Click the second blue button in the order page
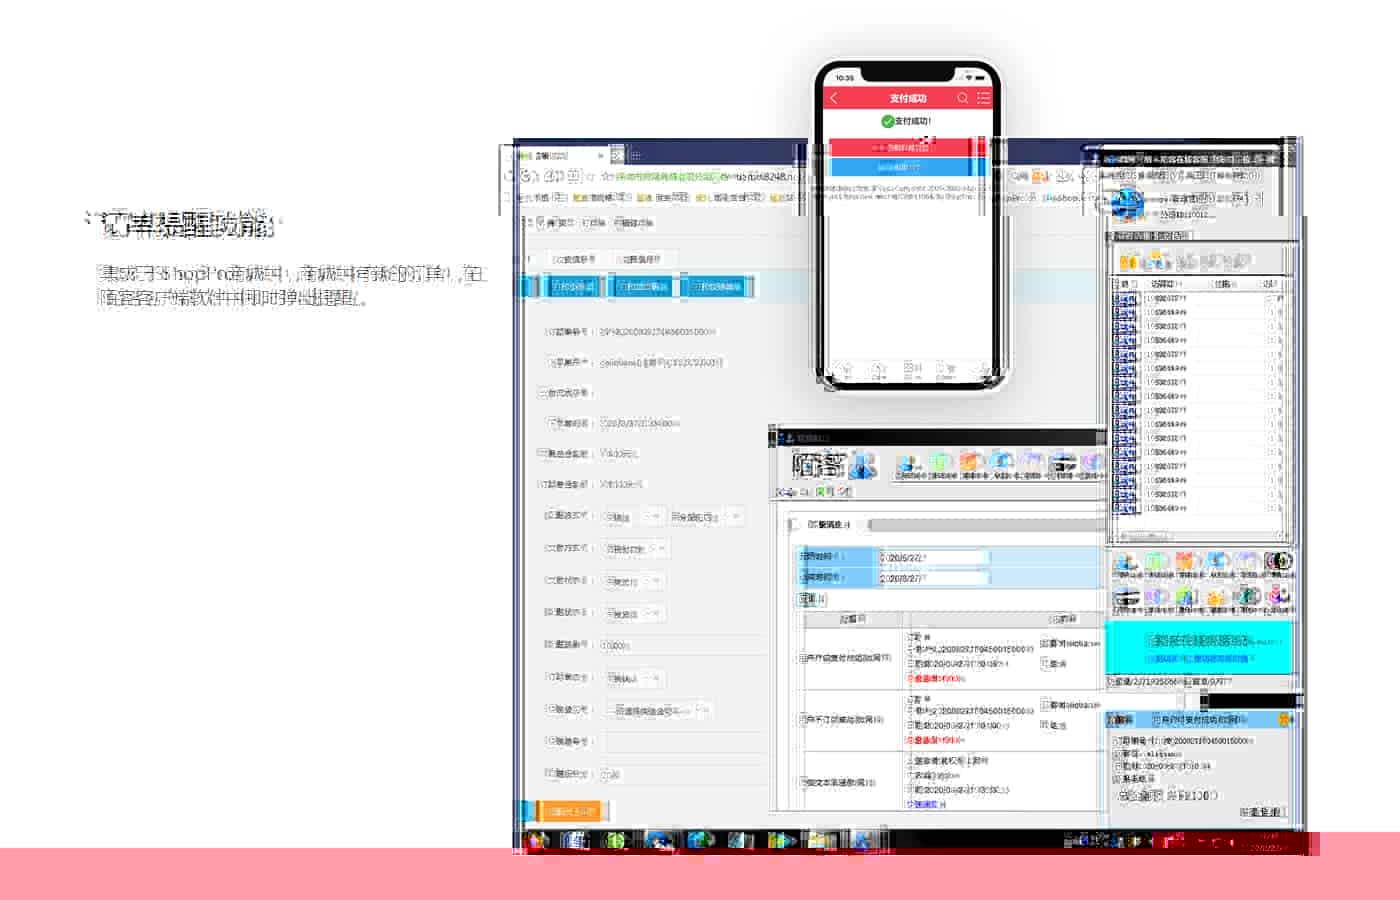The width and height of the screenshot is (1400, 900). [643, 287]
